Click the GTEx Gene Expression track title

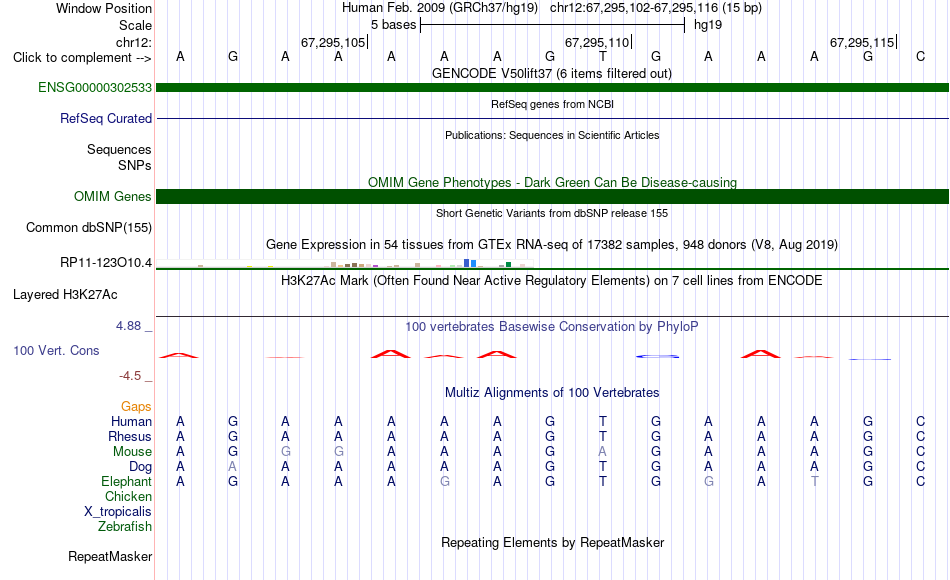[x=552, y=245]
